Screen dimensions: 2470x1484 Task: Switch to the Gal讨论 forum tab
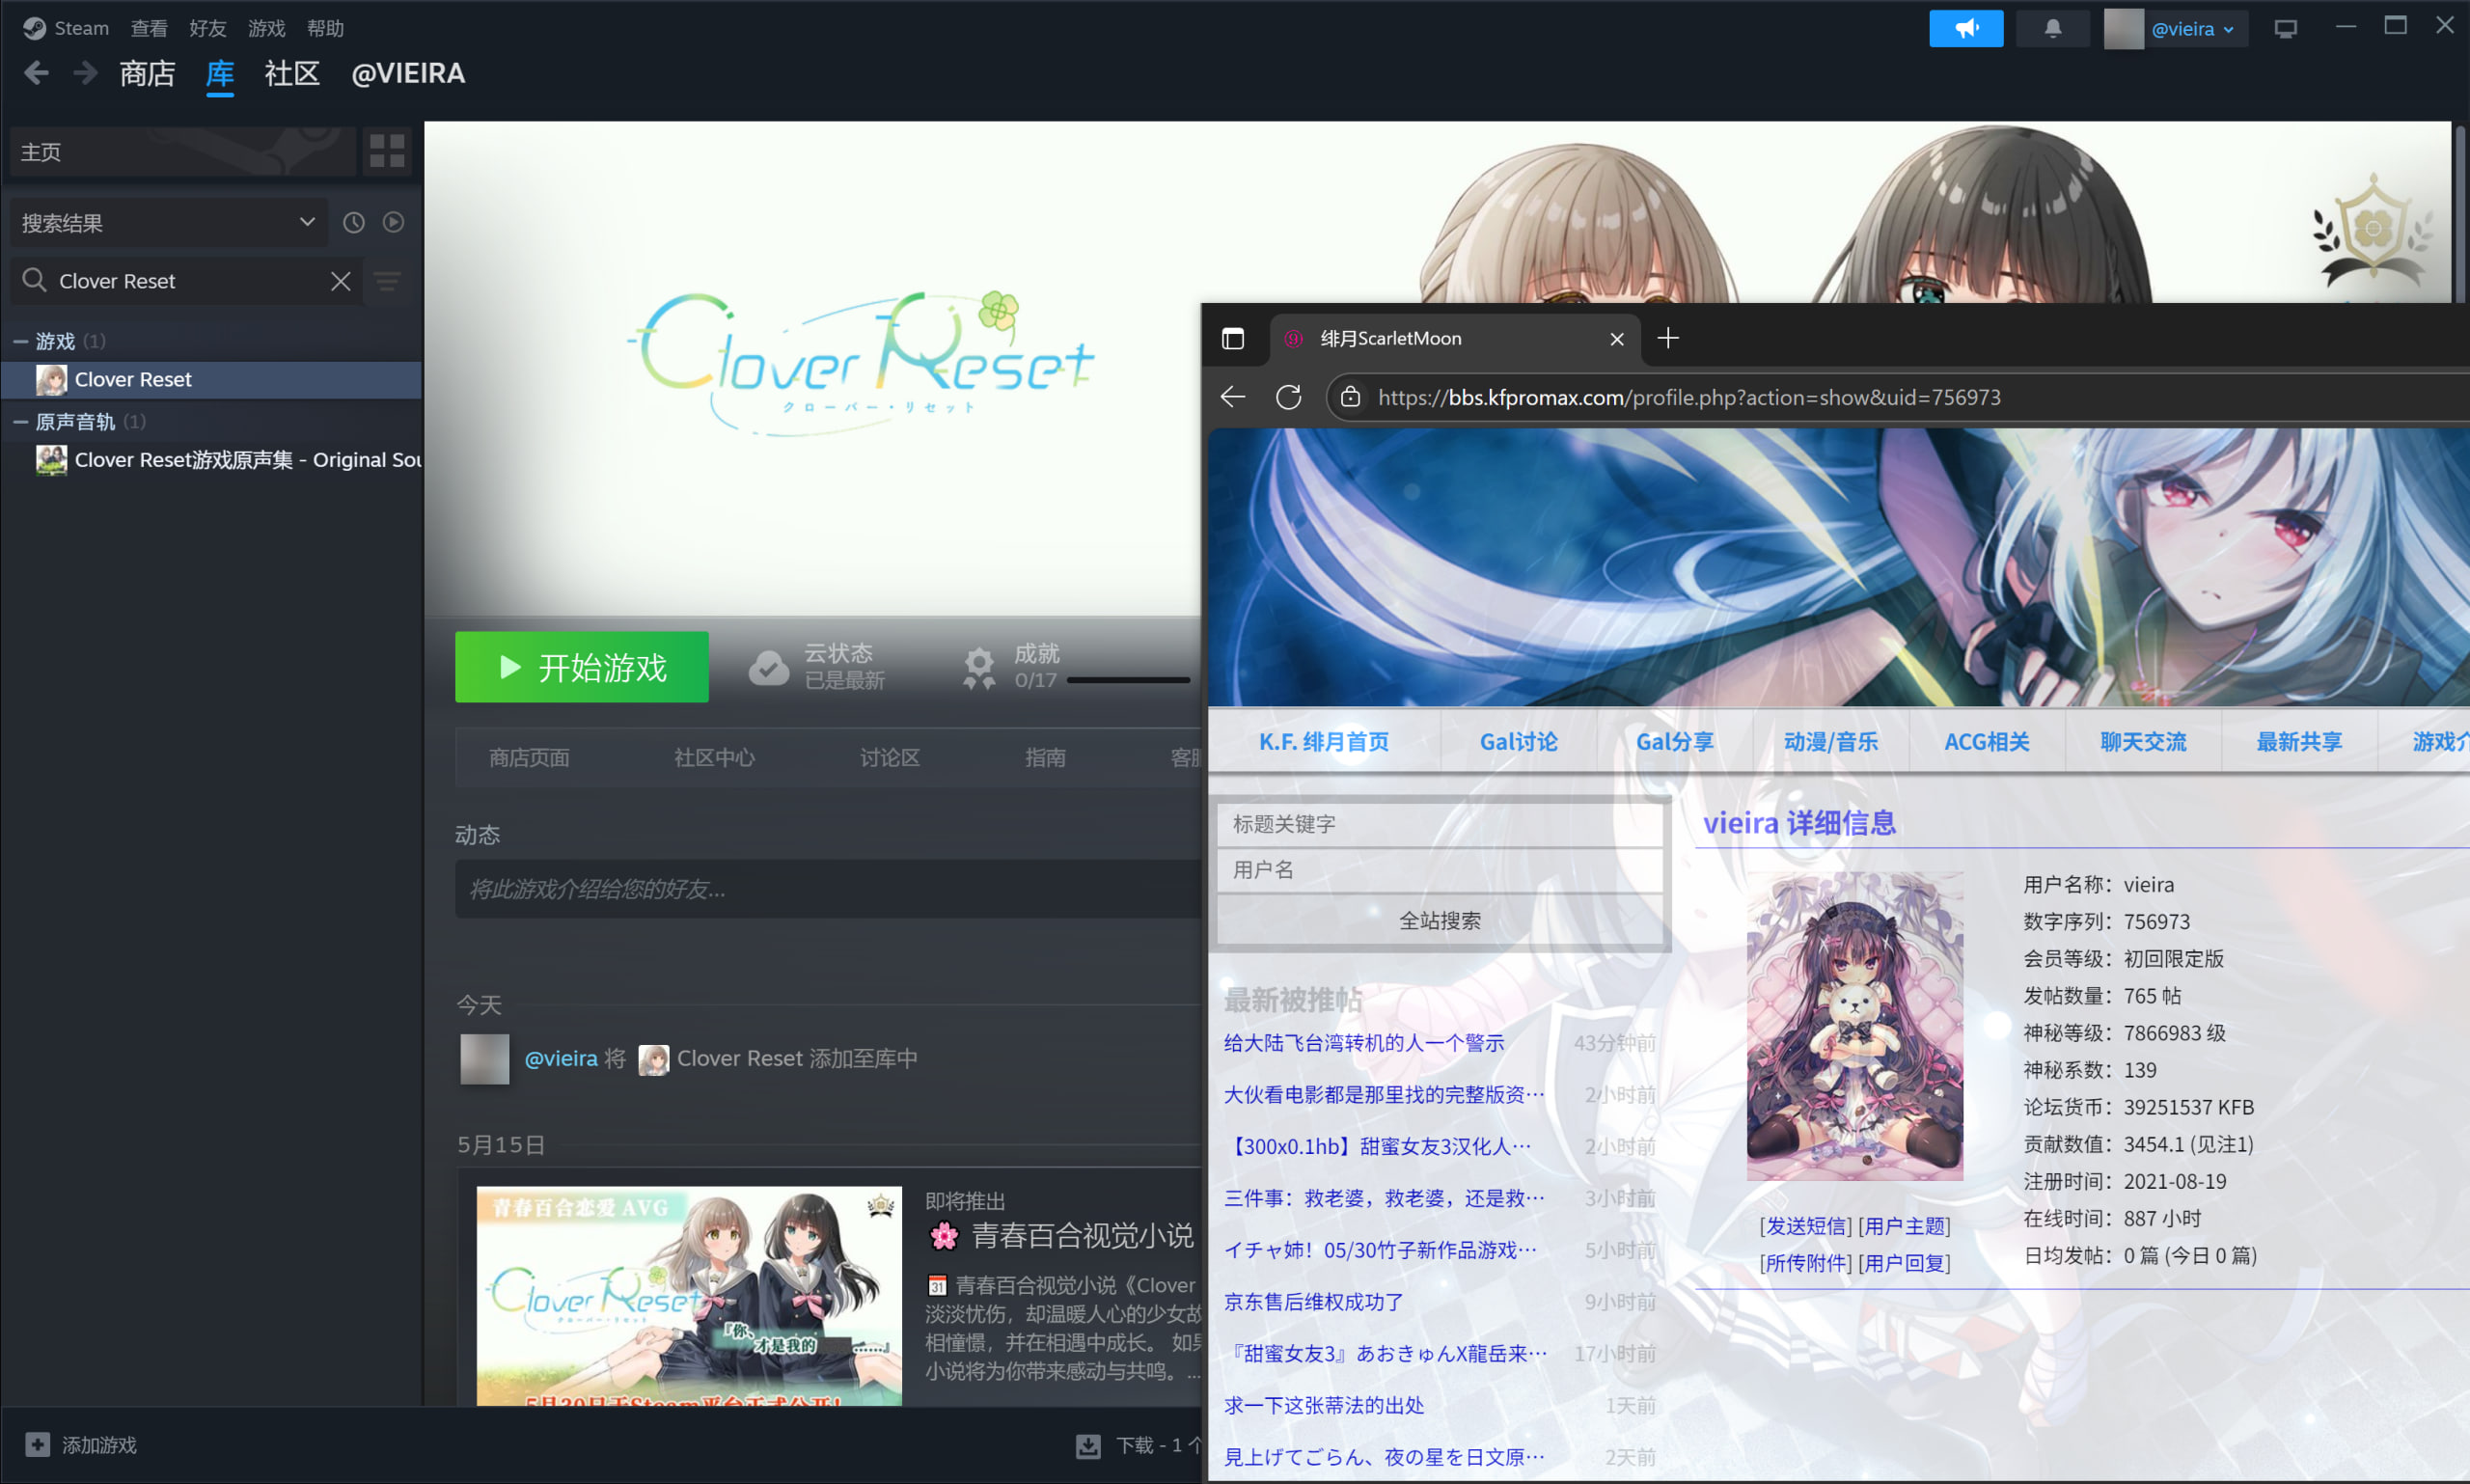click(x=1517, y=741)
